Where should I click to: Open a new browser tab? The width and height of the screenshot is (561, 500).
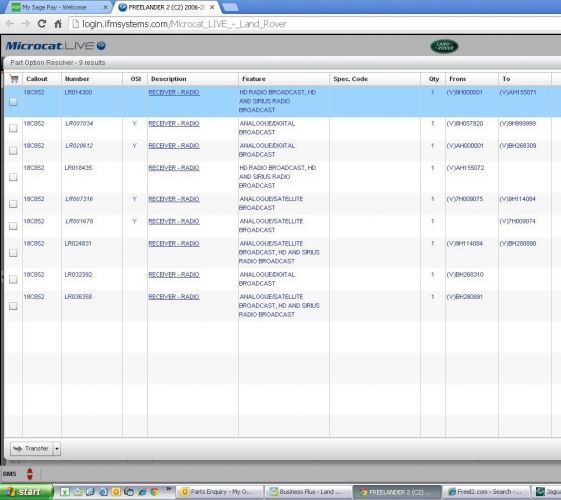click(230, 7)
